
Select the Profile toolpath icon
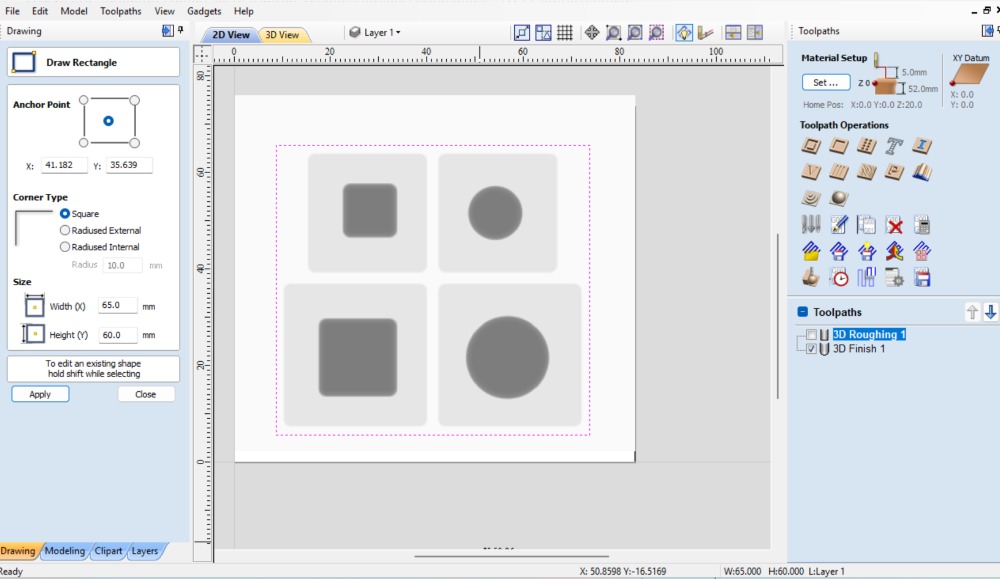click(811, 146)
